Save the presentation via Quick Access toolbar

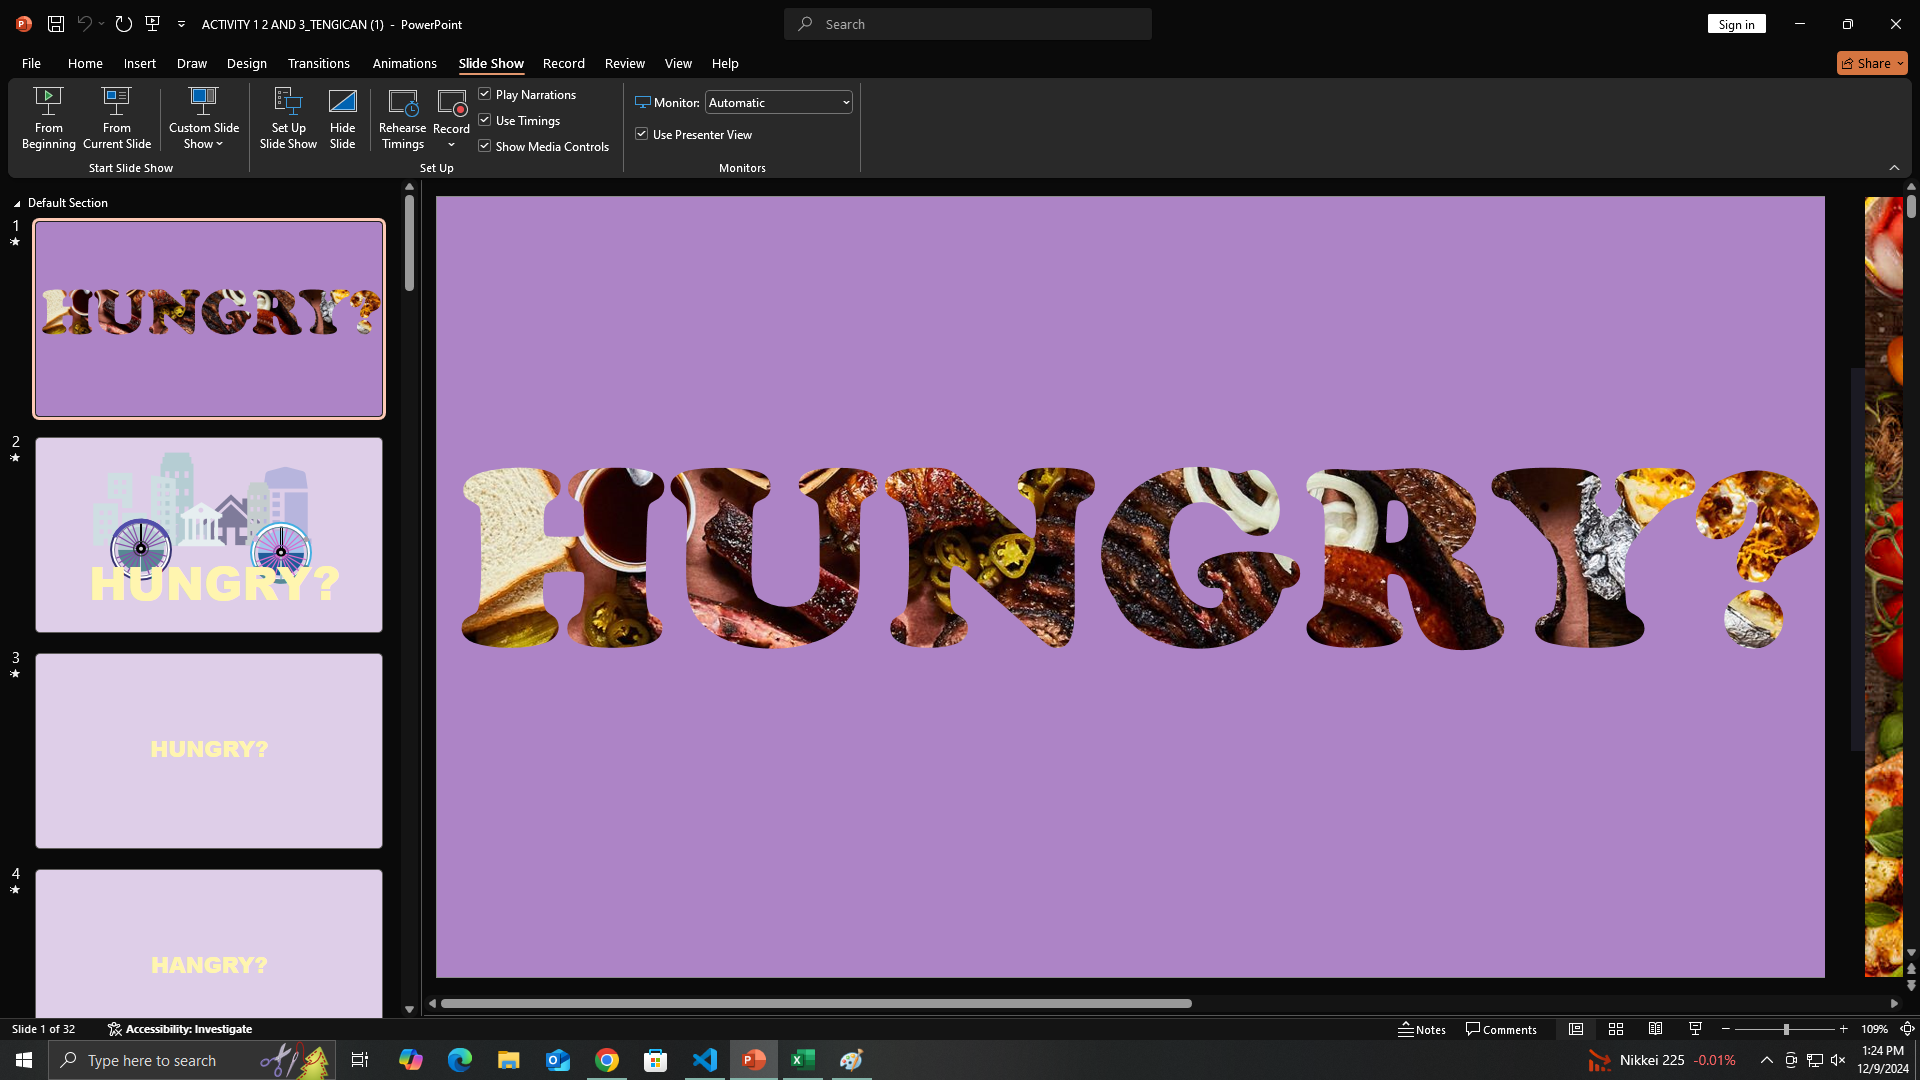click(55, 23)
